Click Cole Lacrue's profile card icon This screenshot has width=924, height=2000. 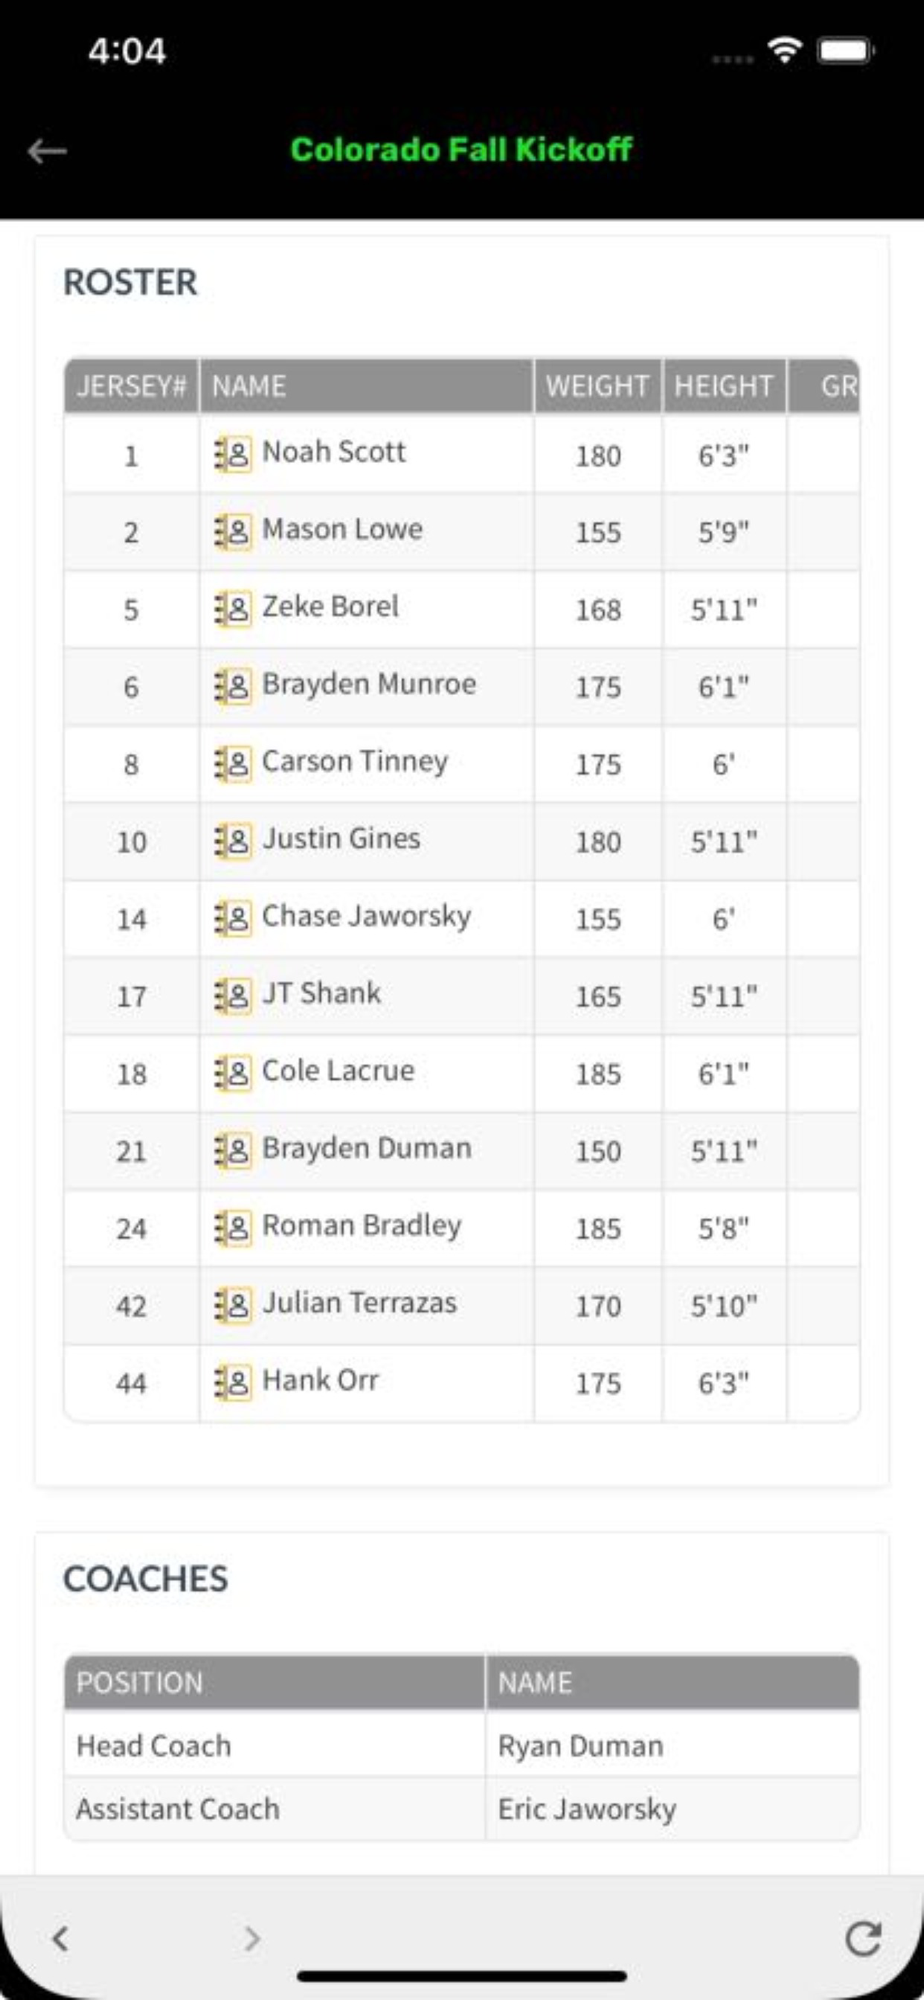tap(233, 1073)
